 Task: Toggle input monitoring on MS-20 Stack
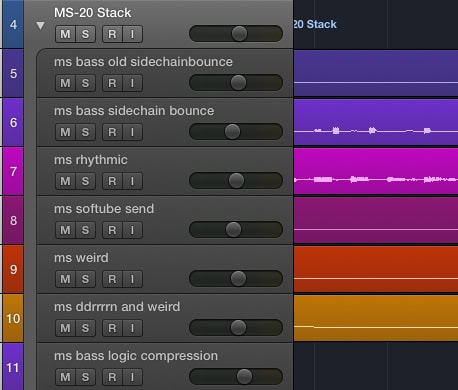coord(133,34)
